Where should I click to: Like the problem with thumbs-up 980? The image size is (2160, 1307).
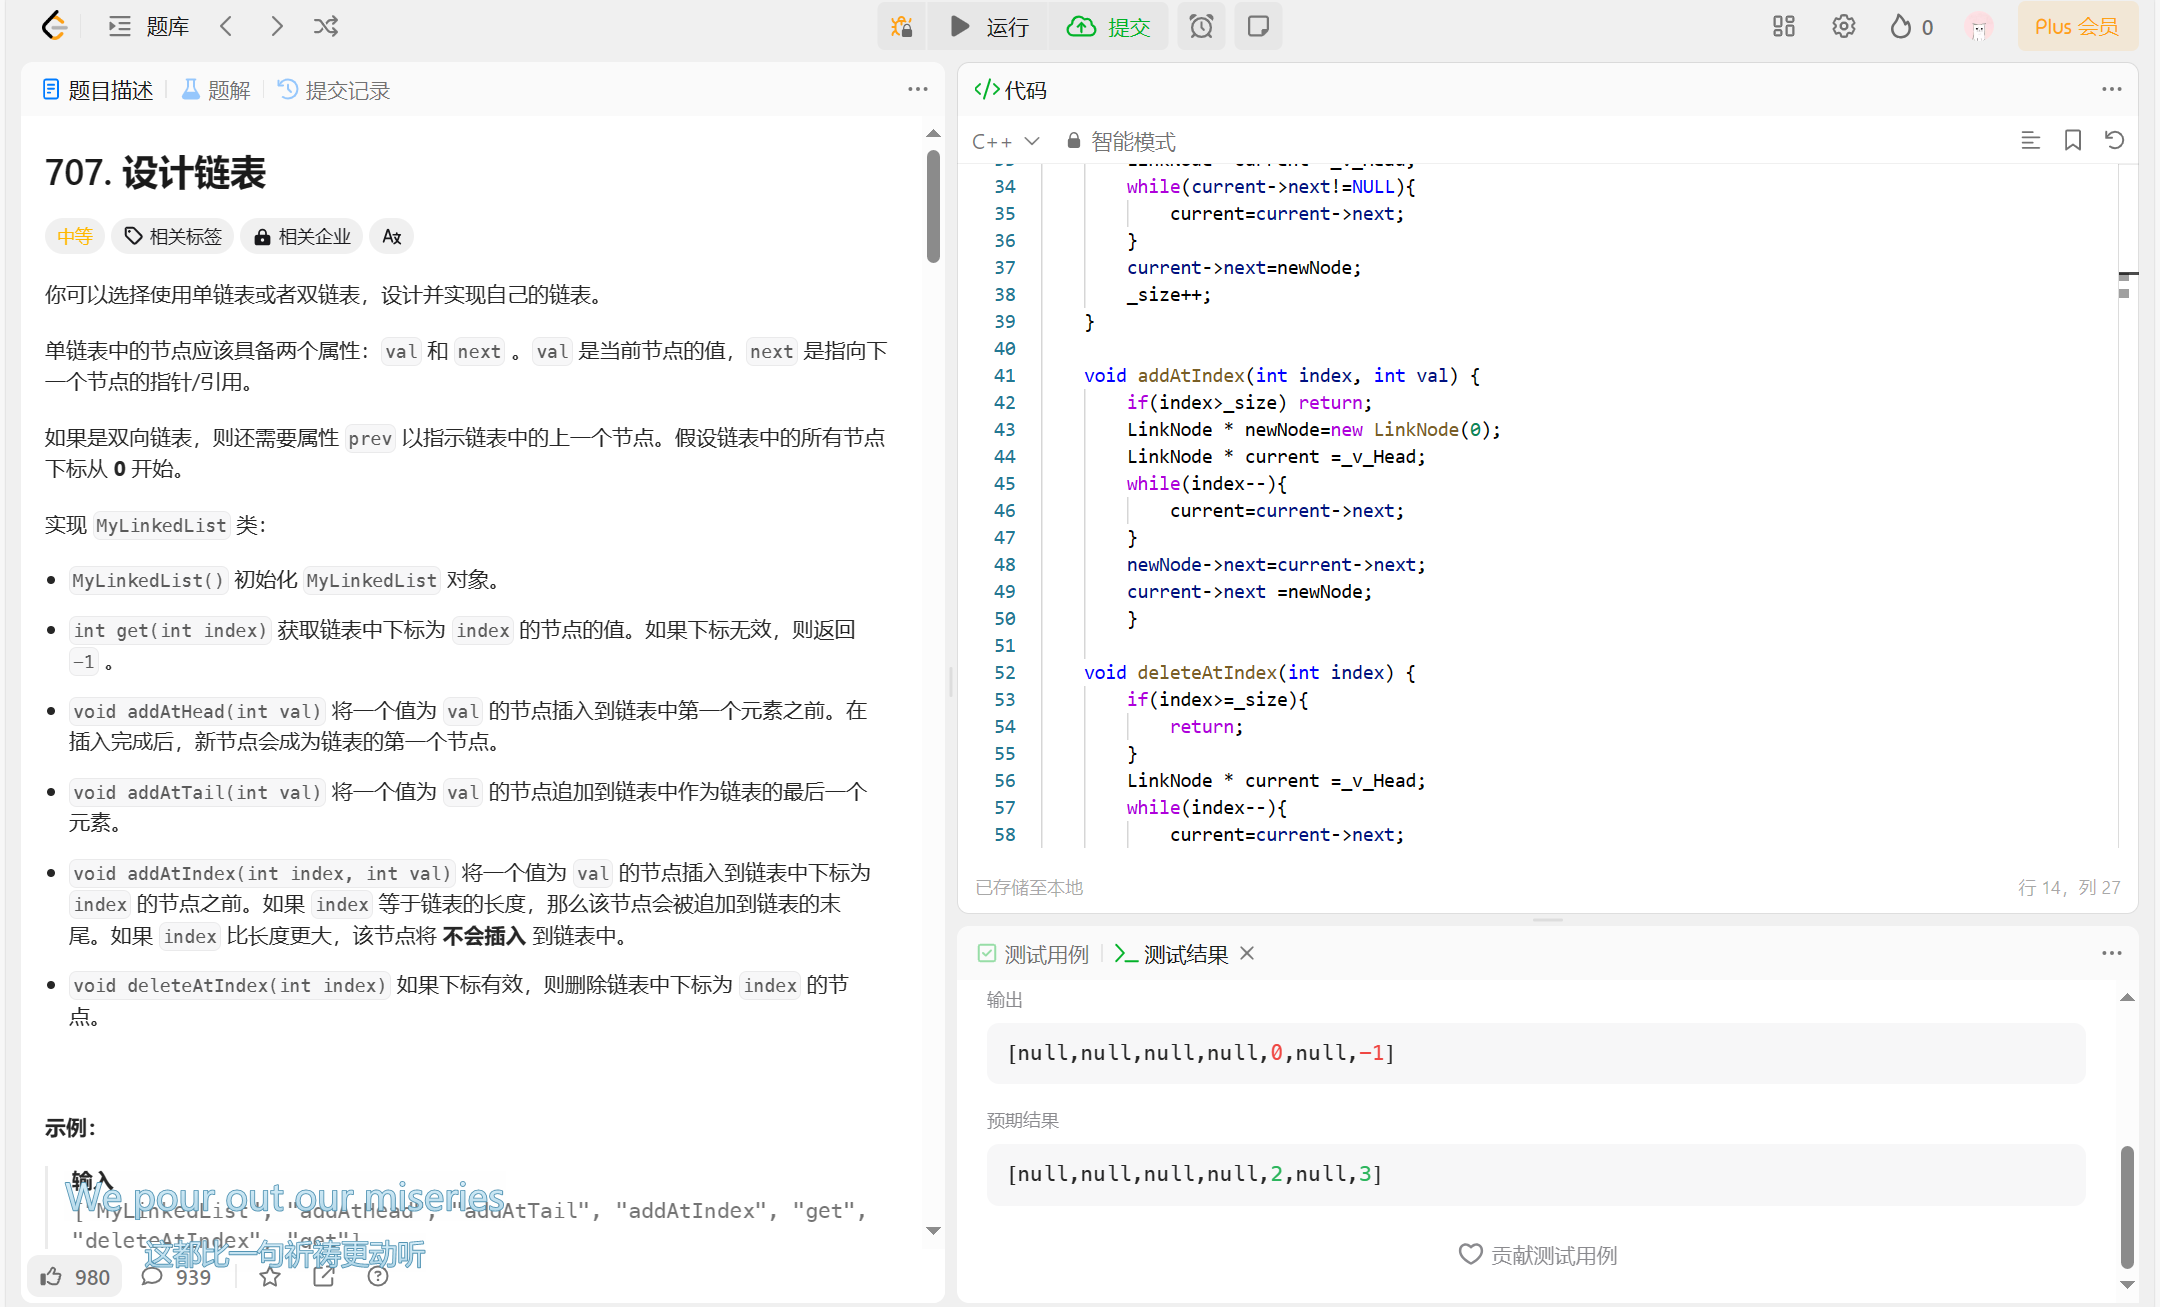click(x=75, y=1276)
